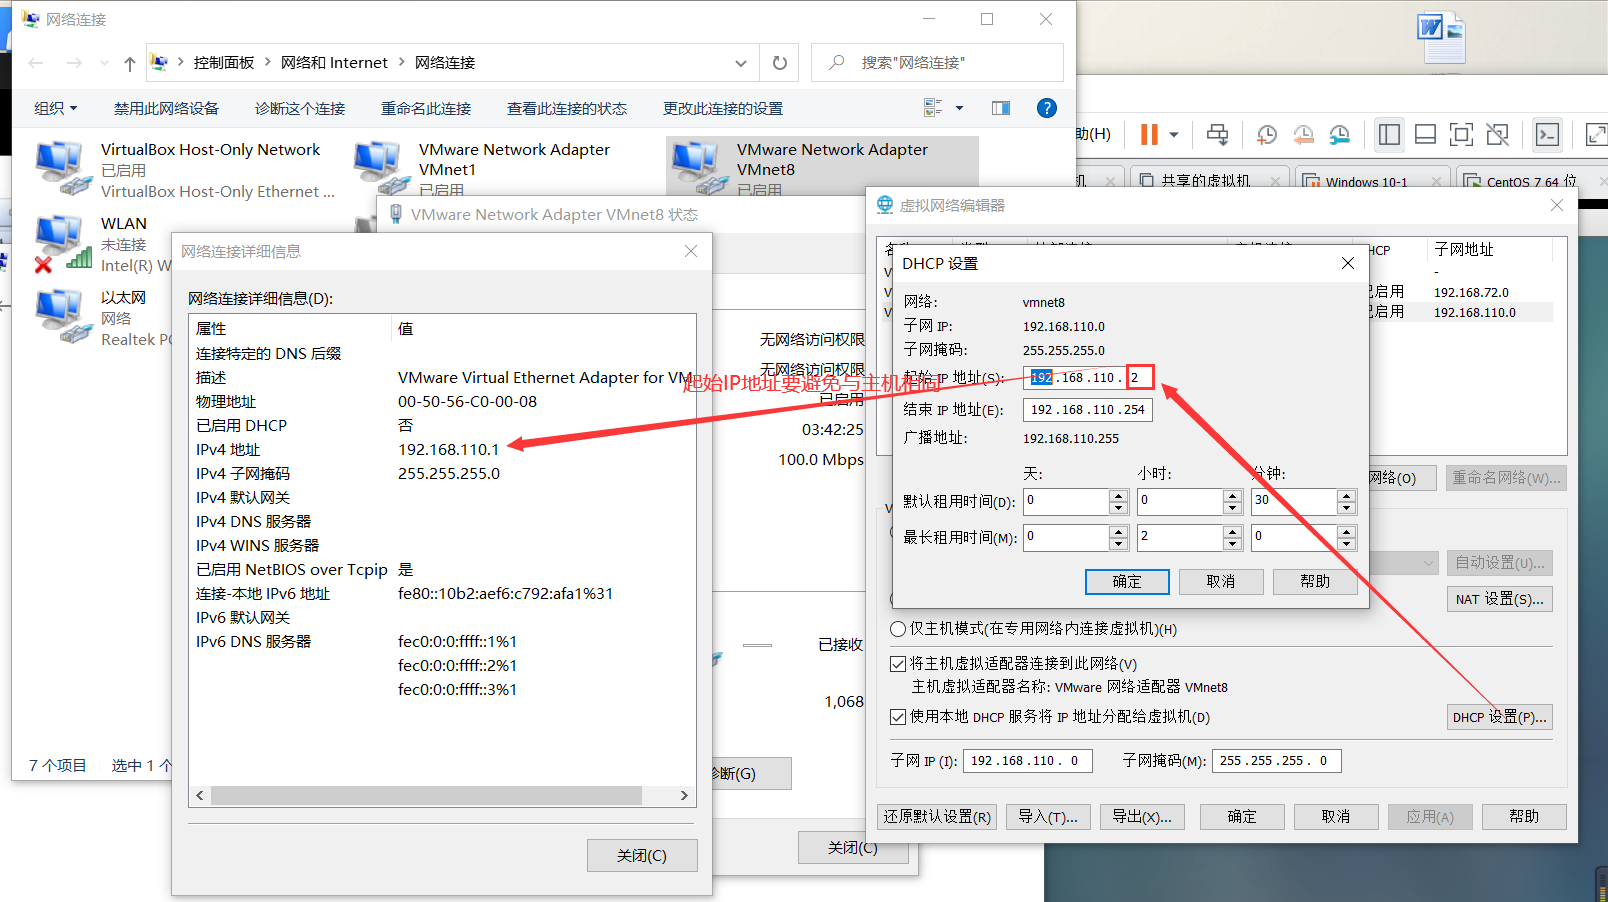This screenshot has width=1608, height=902.
Task: Open the view layout options icon
Action: click(933, 108)
